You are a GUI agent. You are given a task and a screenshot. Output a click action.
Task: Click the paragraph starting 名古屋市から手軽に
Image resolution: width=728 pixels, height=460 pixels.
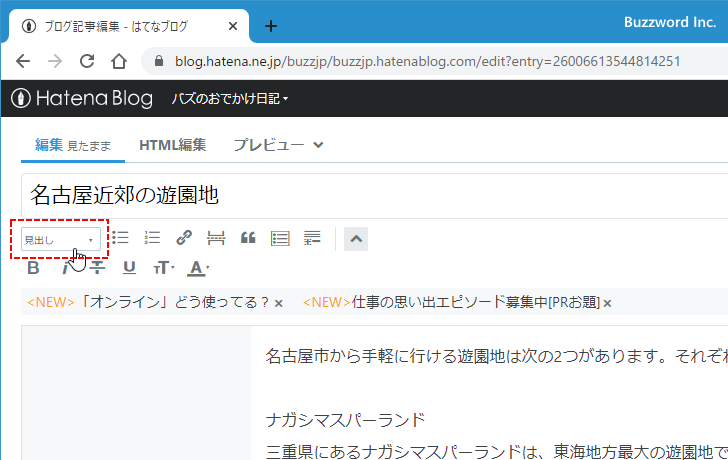pos(496,356)
